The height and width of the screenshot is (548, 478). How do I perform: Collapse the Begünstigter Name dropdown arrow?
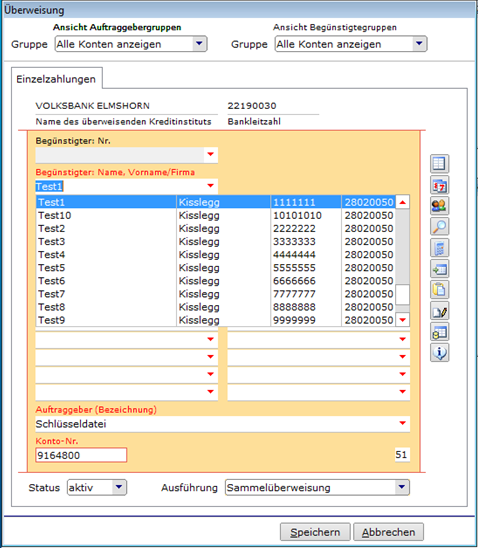click(210, 186)
